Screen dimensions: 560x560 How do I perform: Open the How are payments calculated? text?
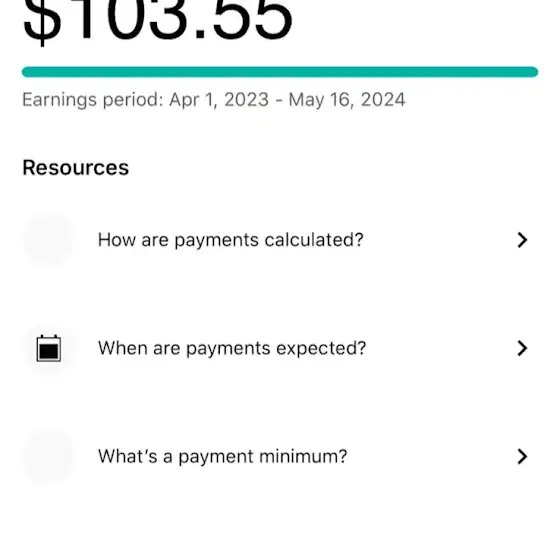pos(230,240)
